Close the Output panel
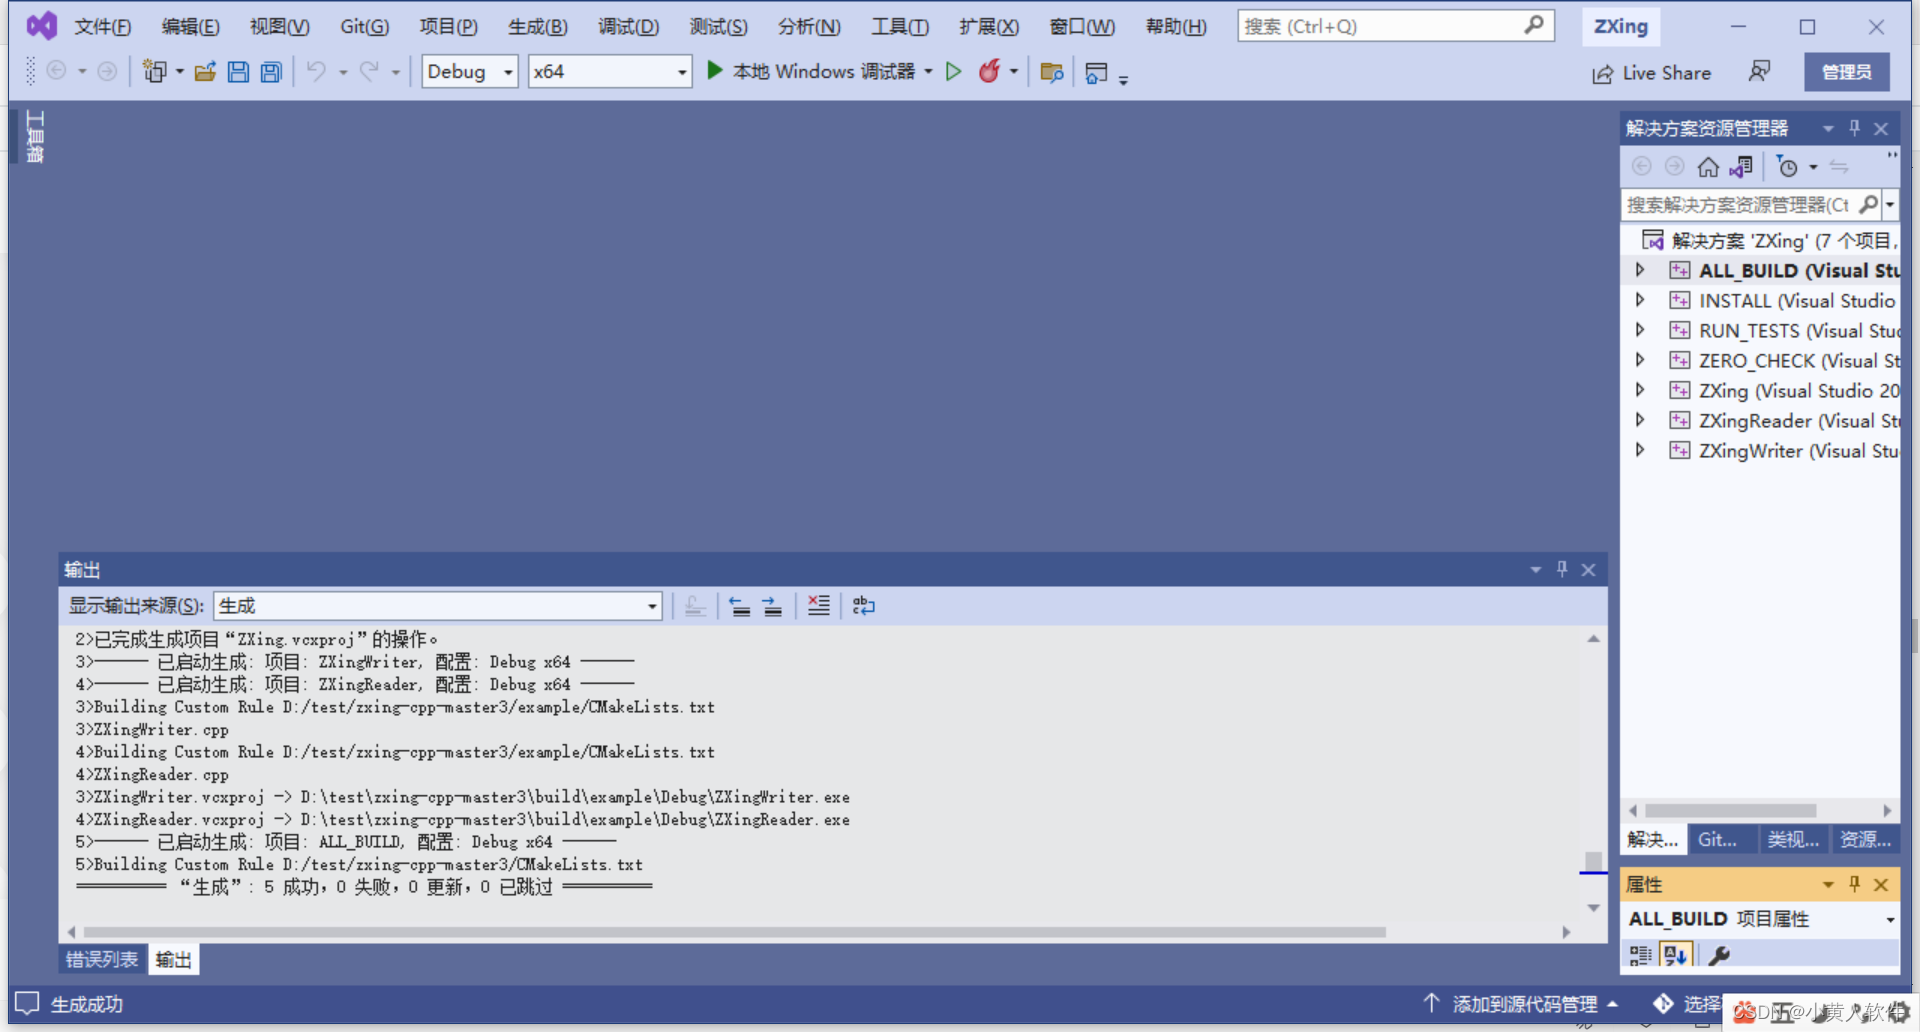Viewport: 1920px width, 1032px height. pyautogui.click(x=1588, y=570)
